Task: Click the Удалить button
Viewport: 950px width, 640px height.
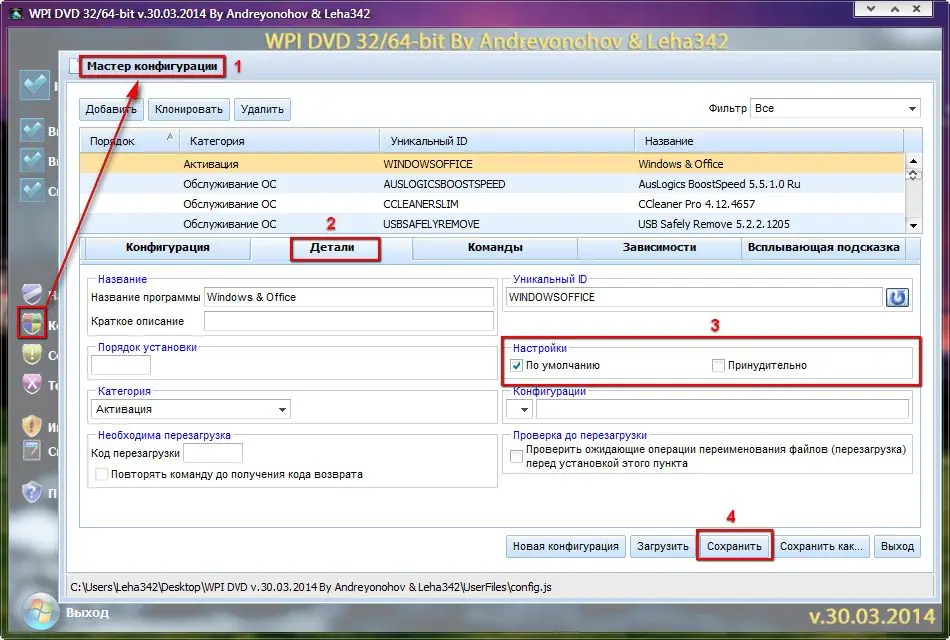Action: pyautogui.click(x=262, y=109)
